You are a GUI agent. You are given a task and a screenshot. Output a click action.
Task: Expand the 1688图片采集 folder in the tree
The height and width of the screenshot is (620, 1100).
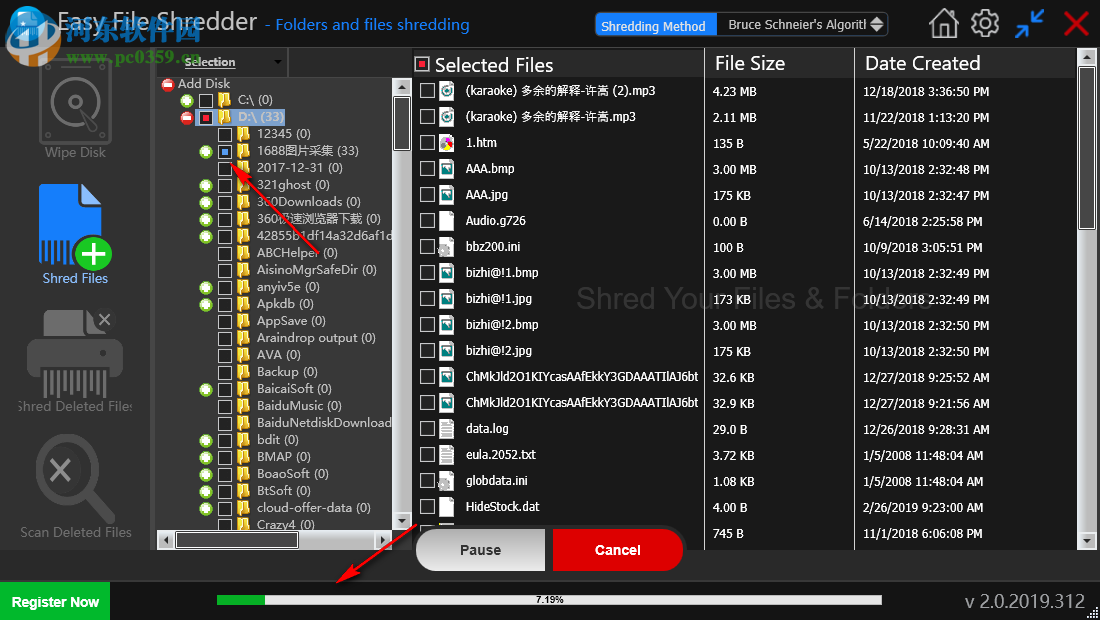pos(206,151)
